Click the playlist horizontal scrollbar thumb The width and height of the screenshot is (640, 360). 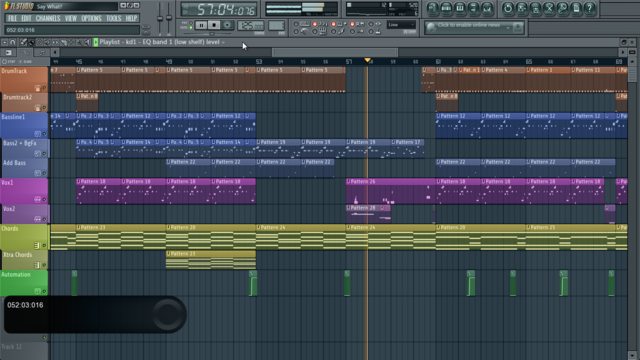pyautogui.click(x=335, y=52)
